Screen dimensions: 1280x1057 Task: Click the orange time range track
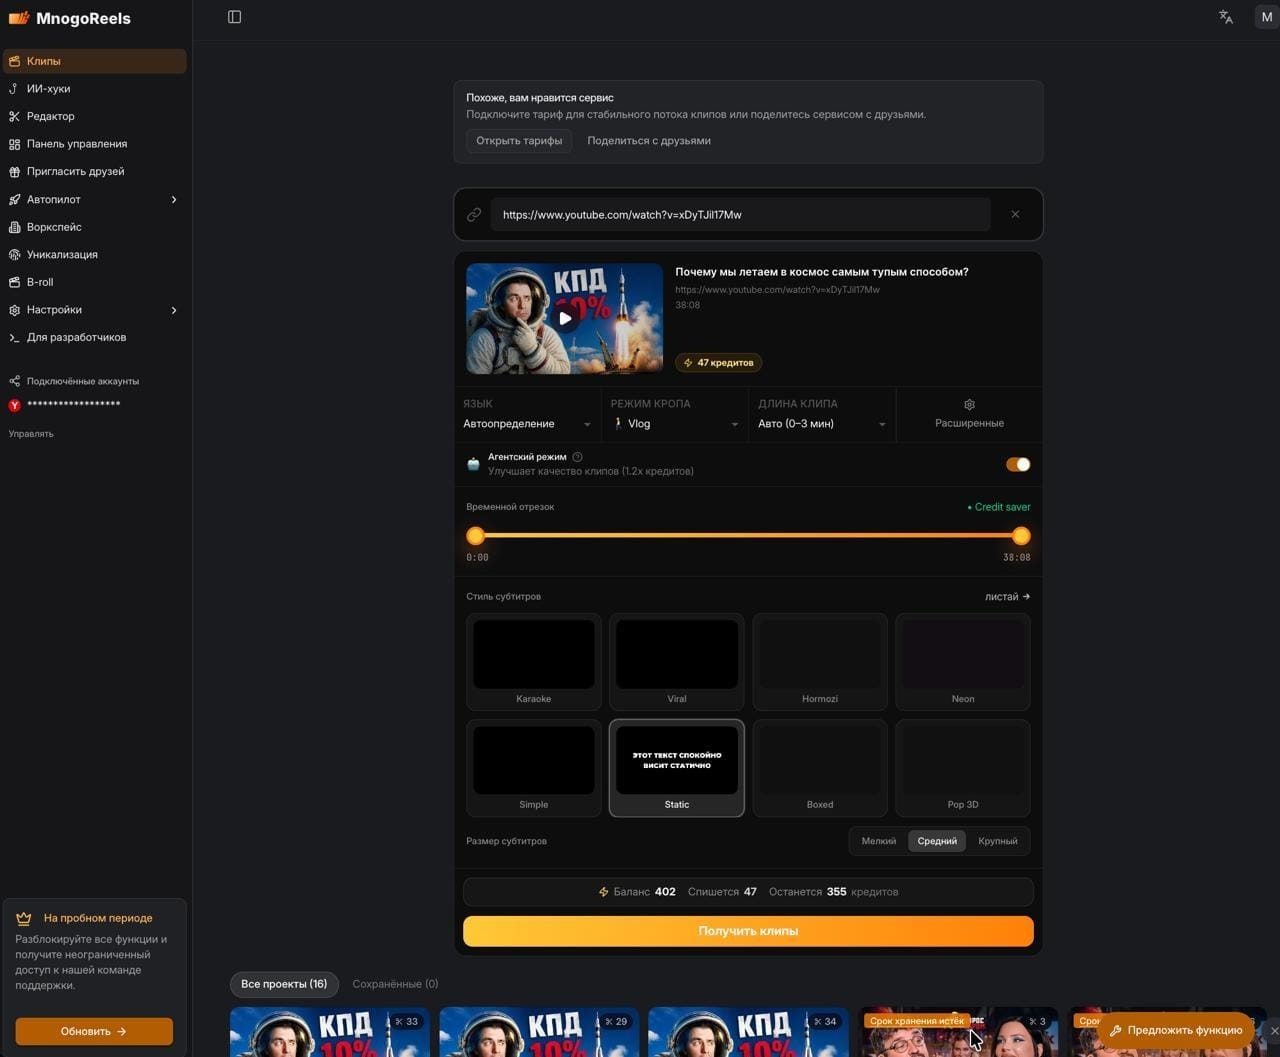coord(748,536)
